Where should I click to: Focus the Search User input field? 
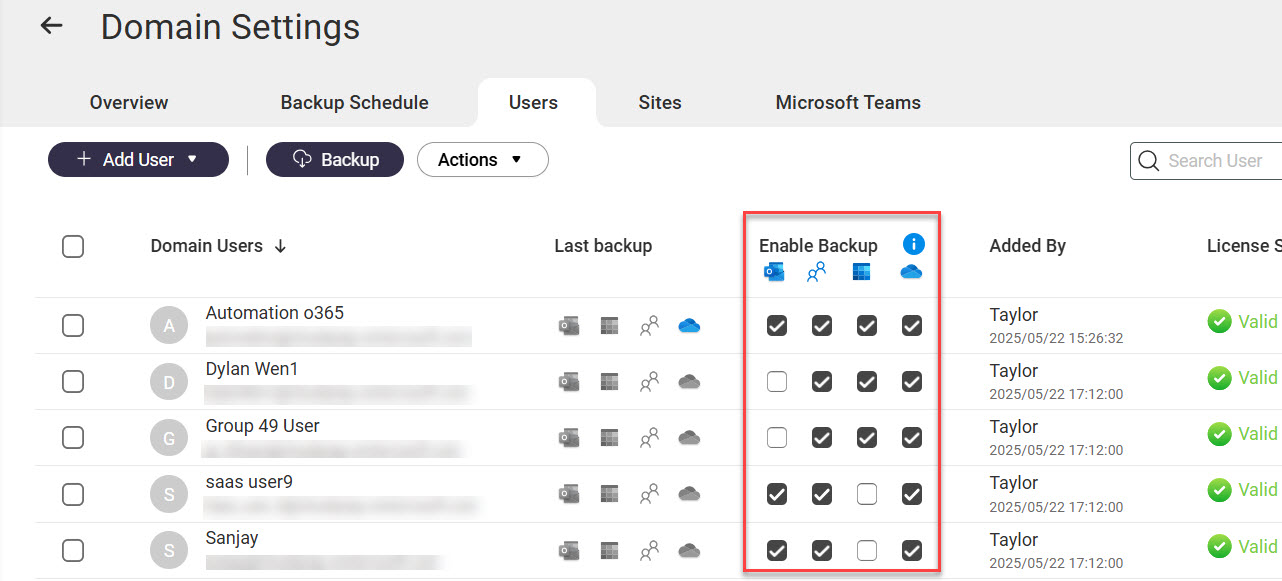[1220, 161]
